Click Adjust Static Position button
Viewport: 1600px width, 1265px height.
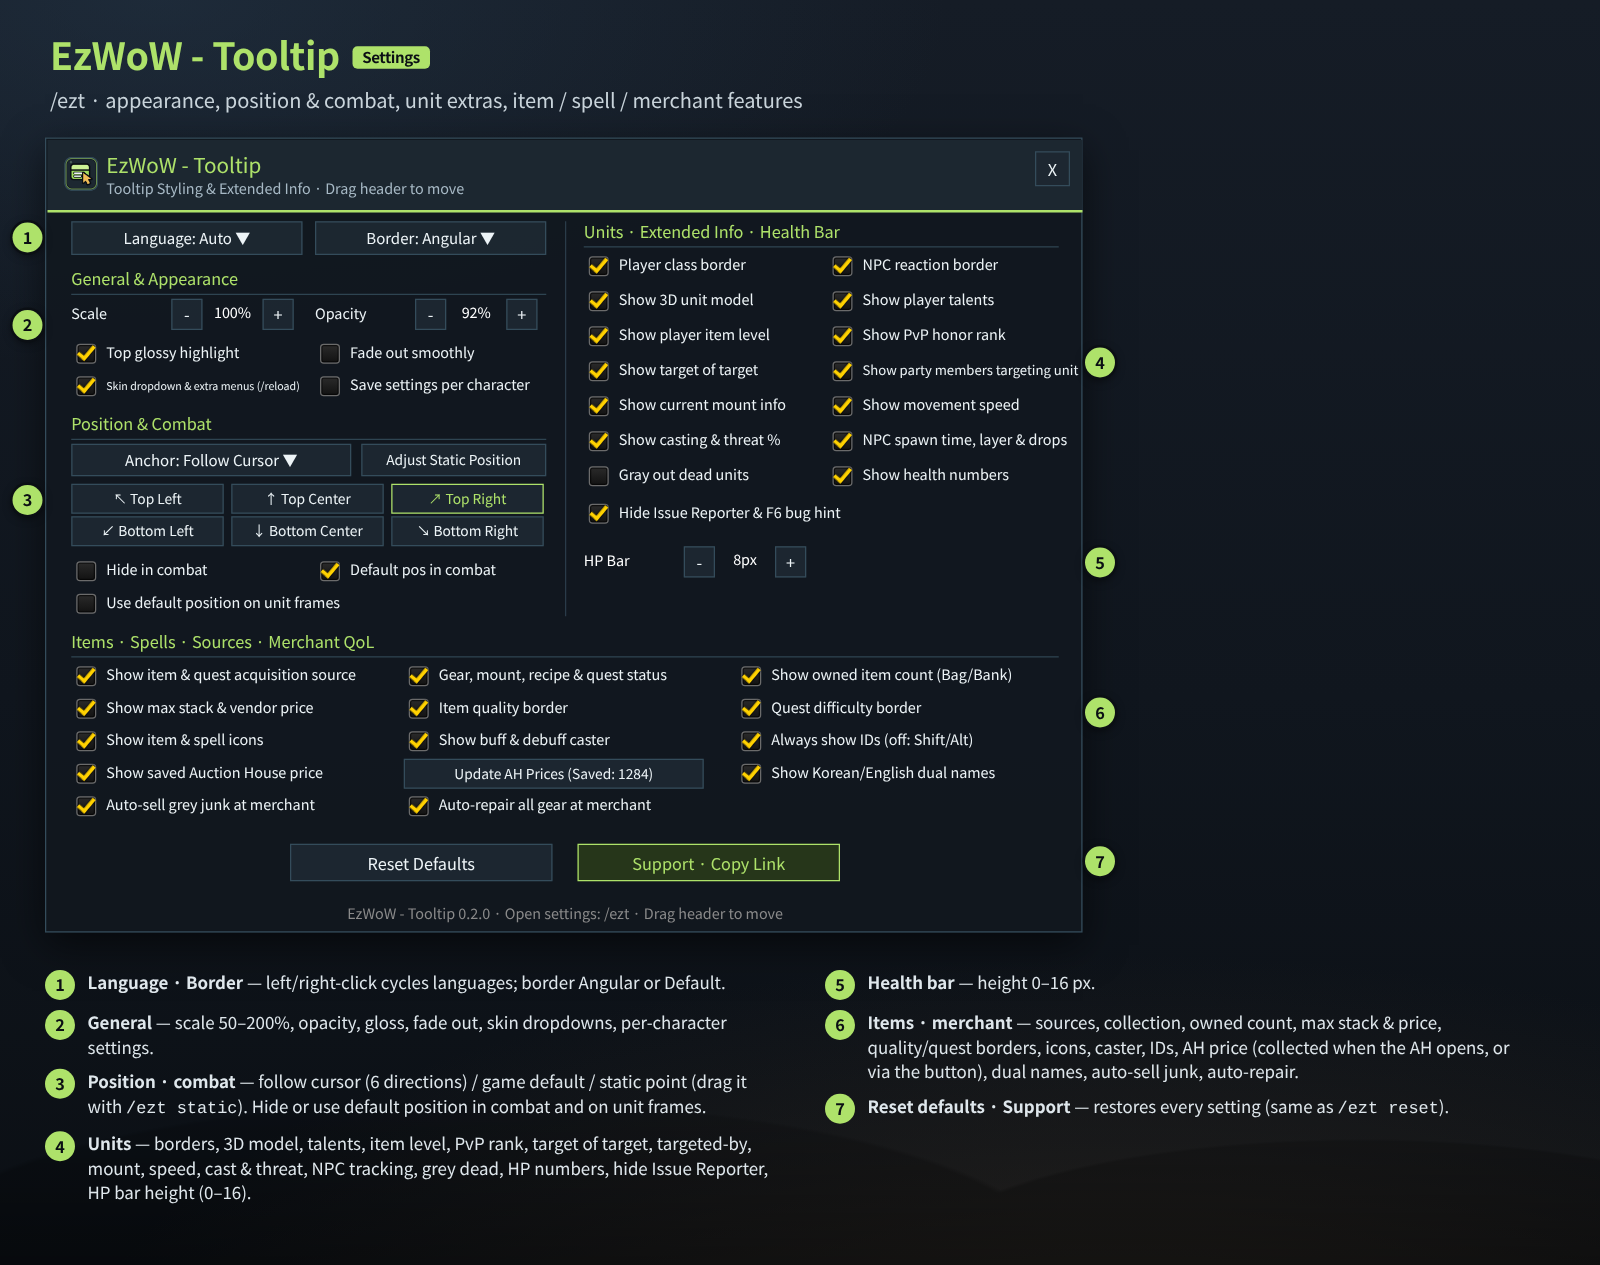[x=453, y=460]
